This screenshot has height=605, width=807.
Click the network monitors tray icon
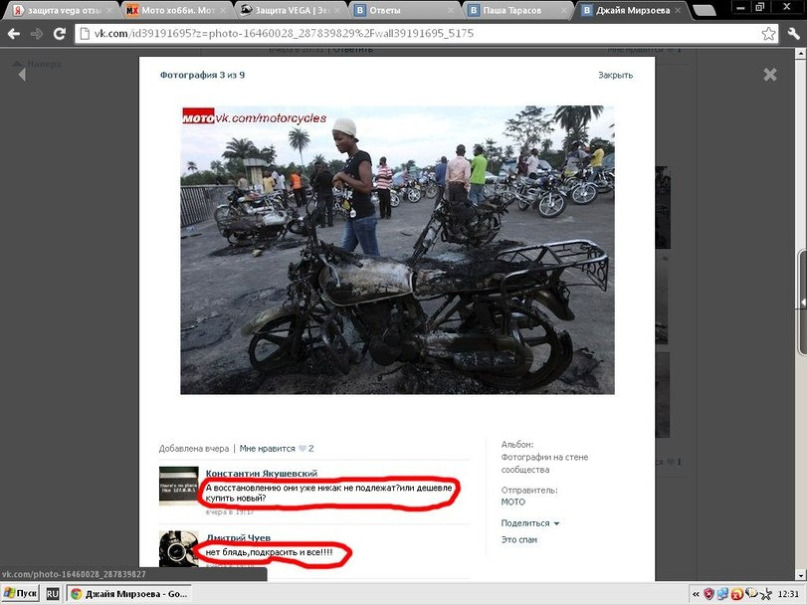pyautogui.click(x=723, y=594)
